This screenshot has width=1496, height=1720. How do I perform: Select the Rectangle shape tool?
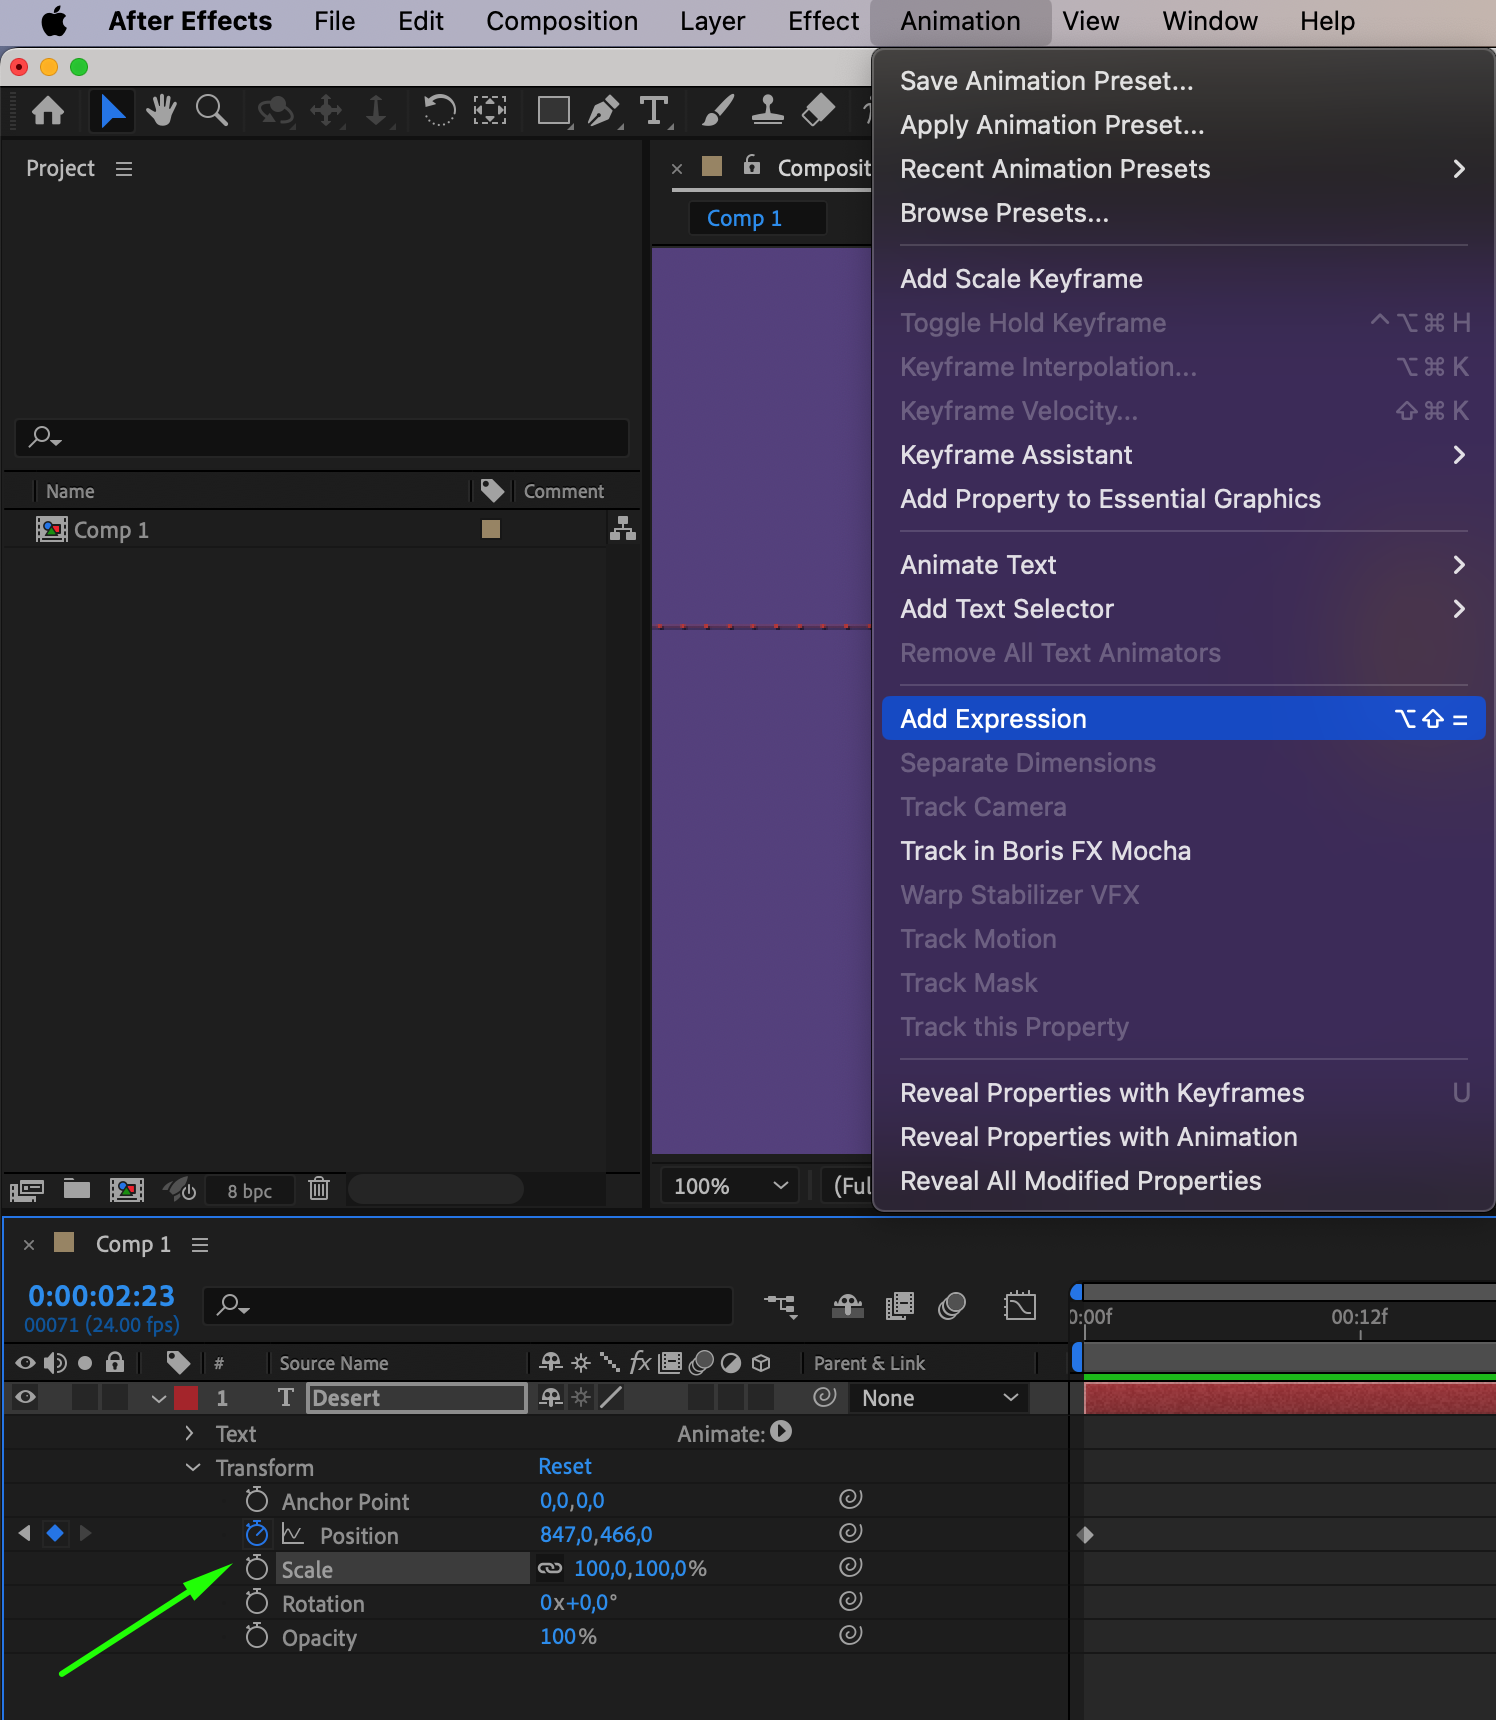(x=553, y=110)
